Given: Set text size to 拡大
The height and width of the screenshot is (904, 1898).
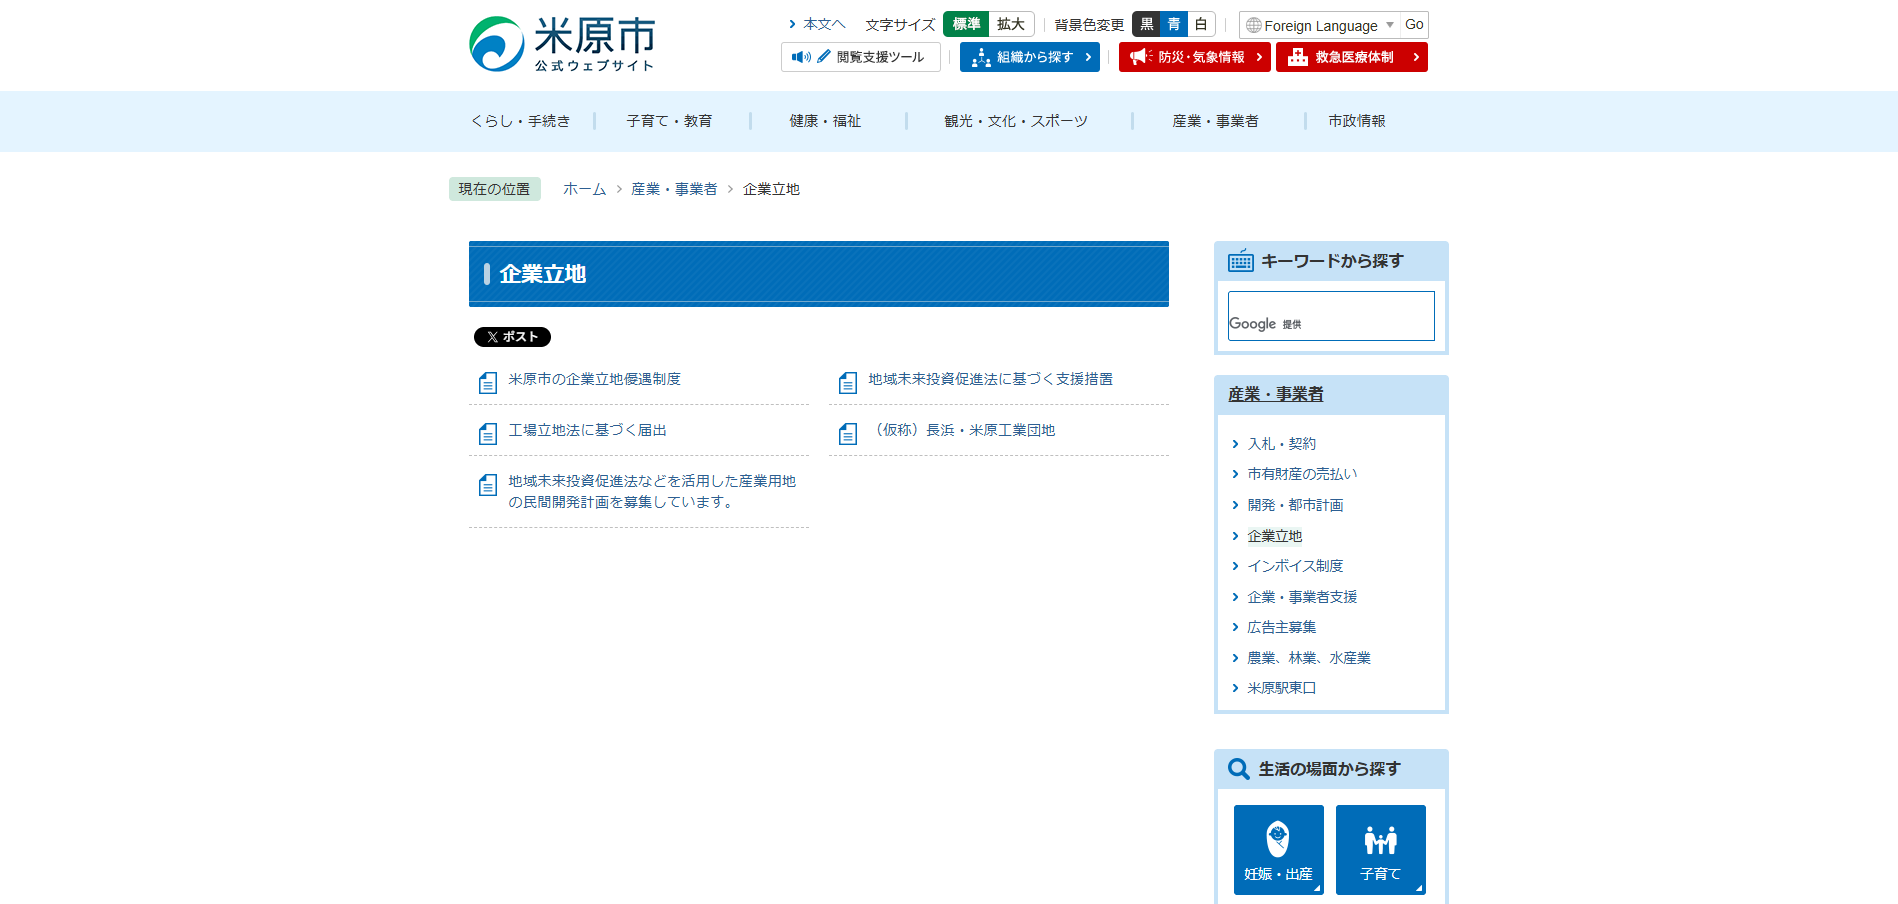Looking at the screenshot, I should [1011, 24].
